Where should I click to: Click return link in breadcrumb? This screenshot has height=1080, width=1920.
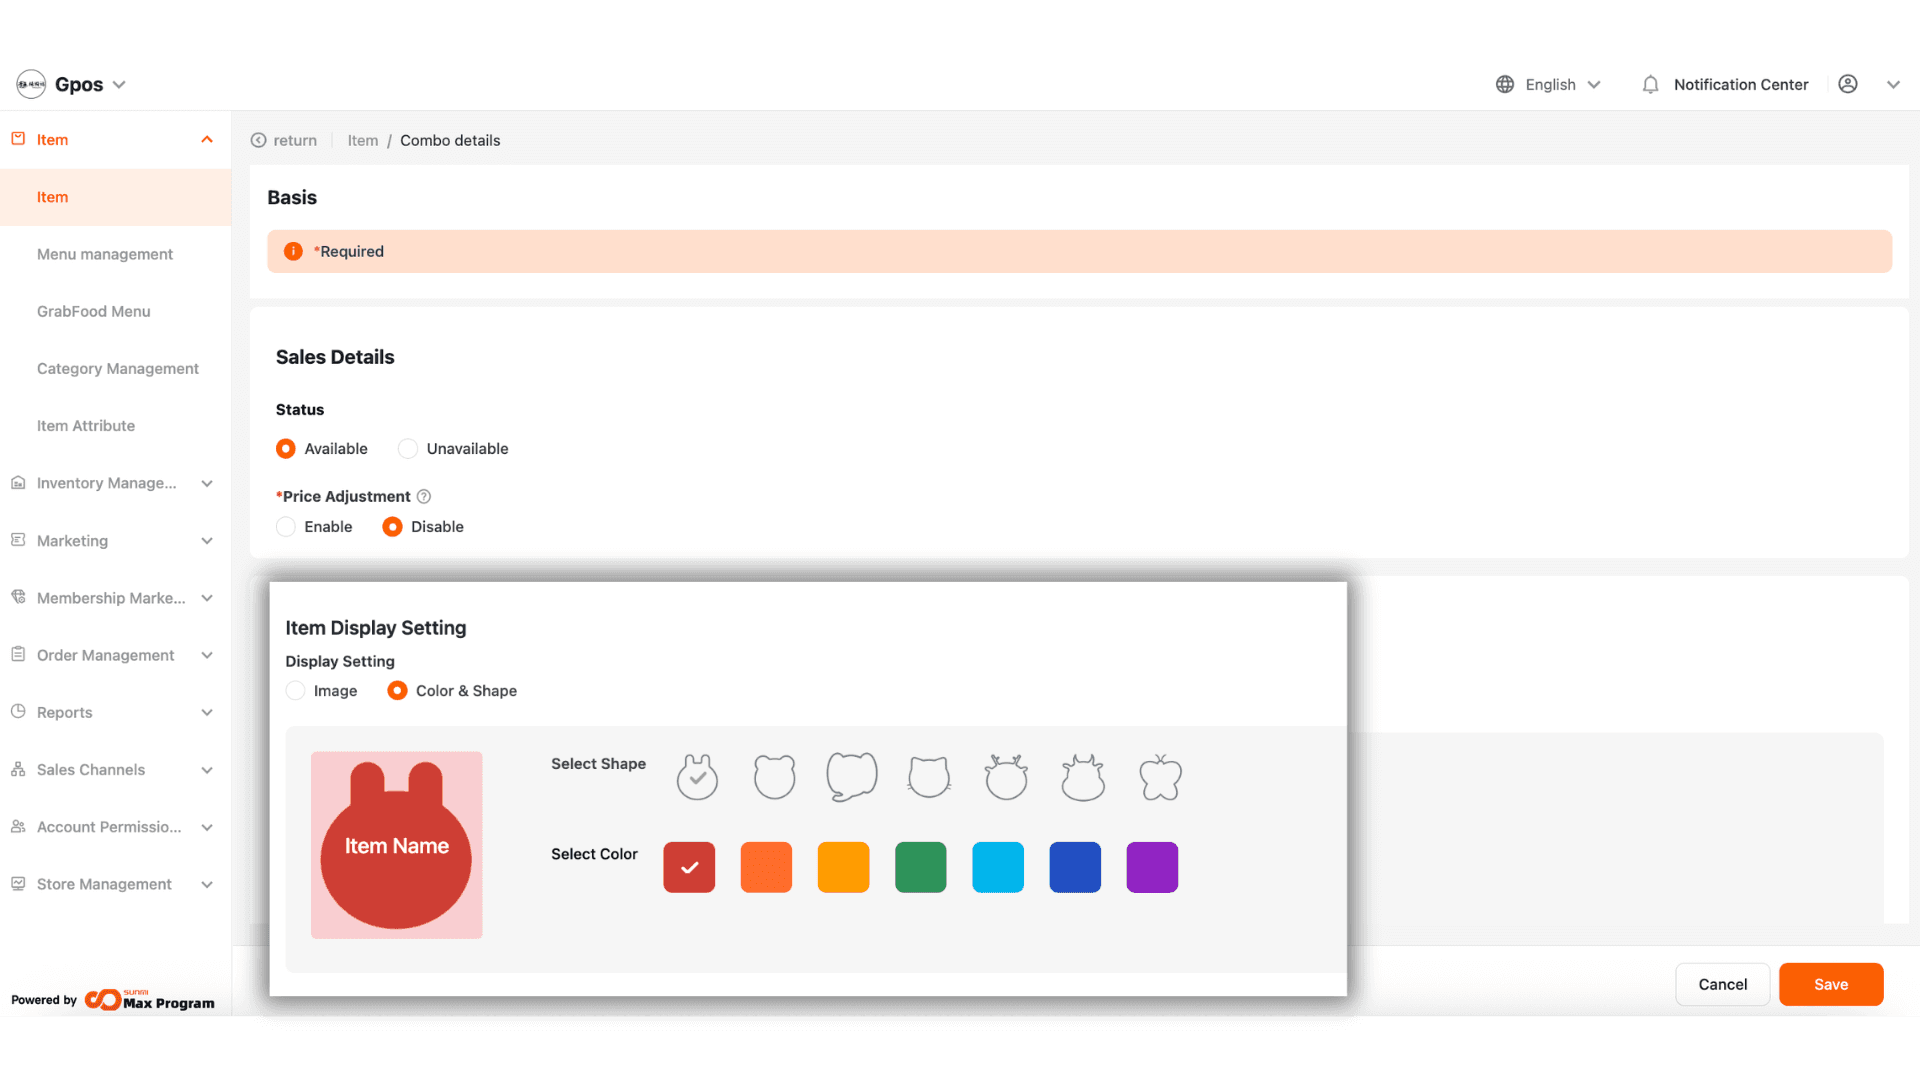pyautogui.click(x=284, y=141)
